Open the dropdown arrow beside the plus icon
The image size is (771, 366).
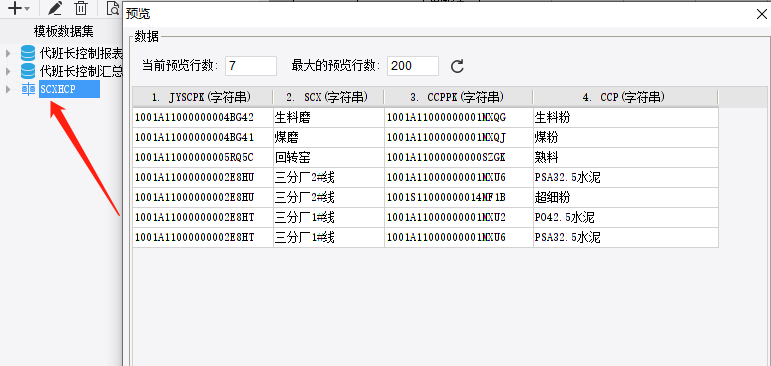[x=27, y=9]
